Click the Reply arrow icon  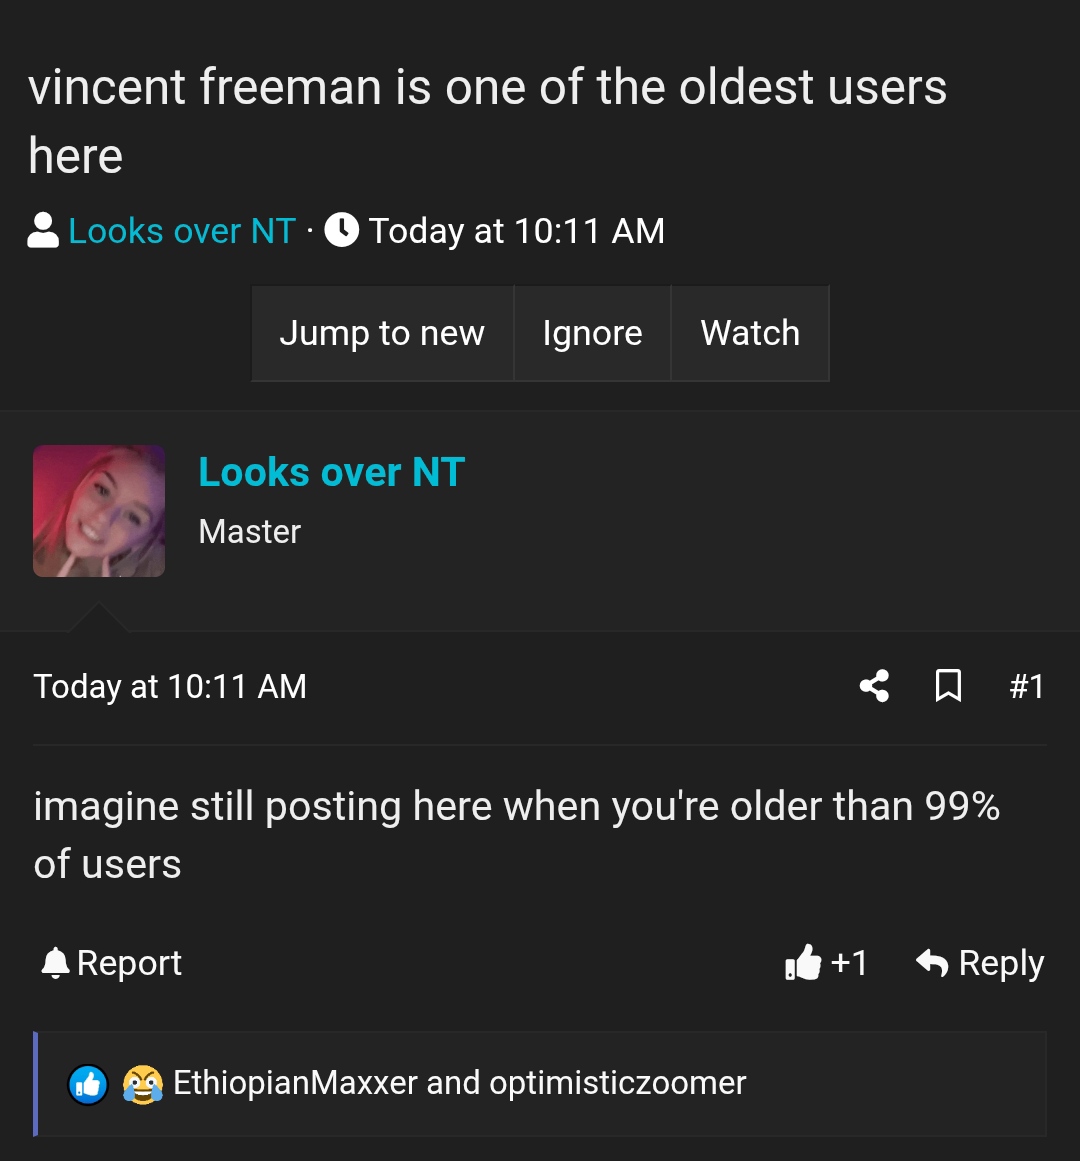tap(932, 963)
